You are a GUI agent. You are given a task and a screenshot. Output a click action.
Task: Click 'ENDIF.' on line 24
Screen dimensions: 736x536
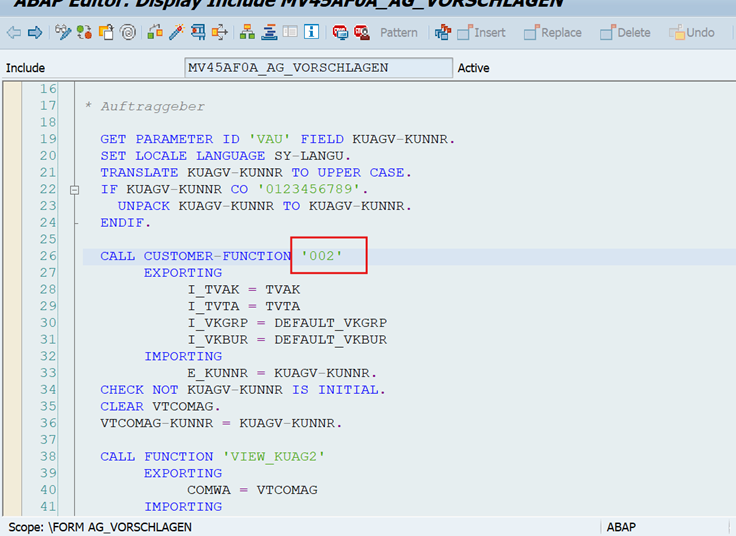[125, 223]
